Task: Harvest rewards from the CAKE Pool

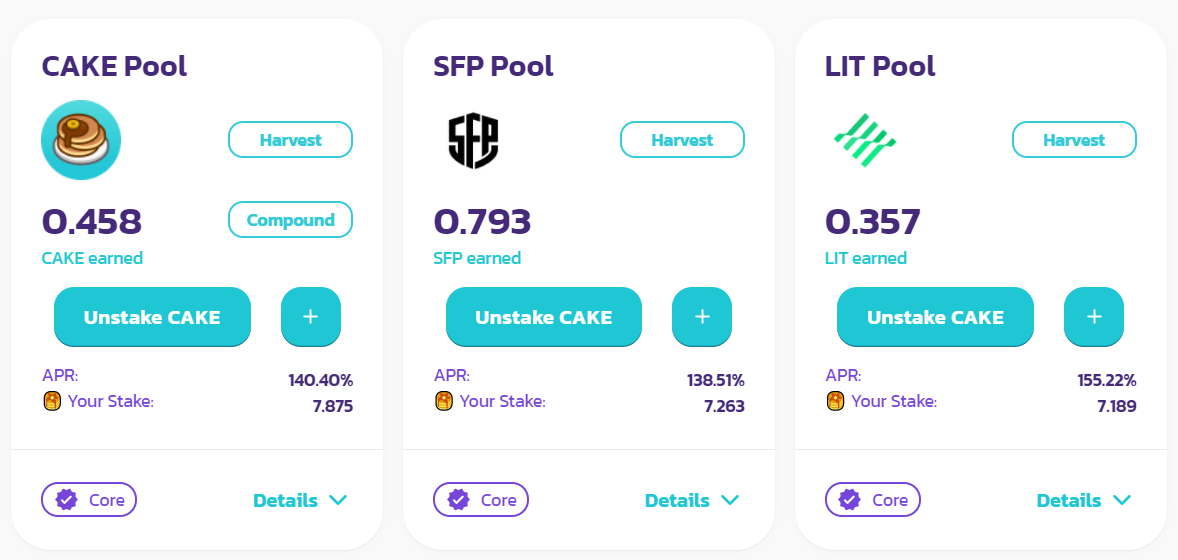Action: coord(290,140)
